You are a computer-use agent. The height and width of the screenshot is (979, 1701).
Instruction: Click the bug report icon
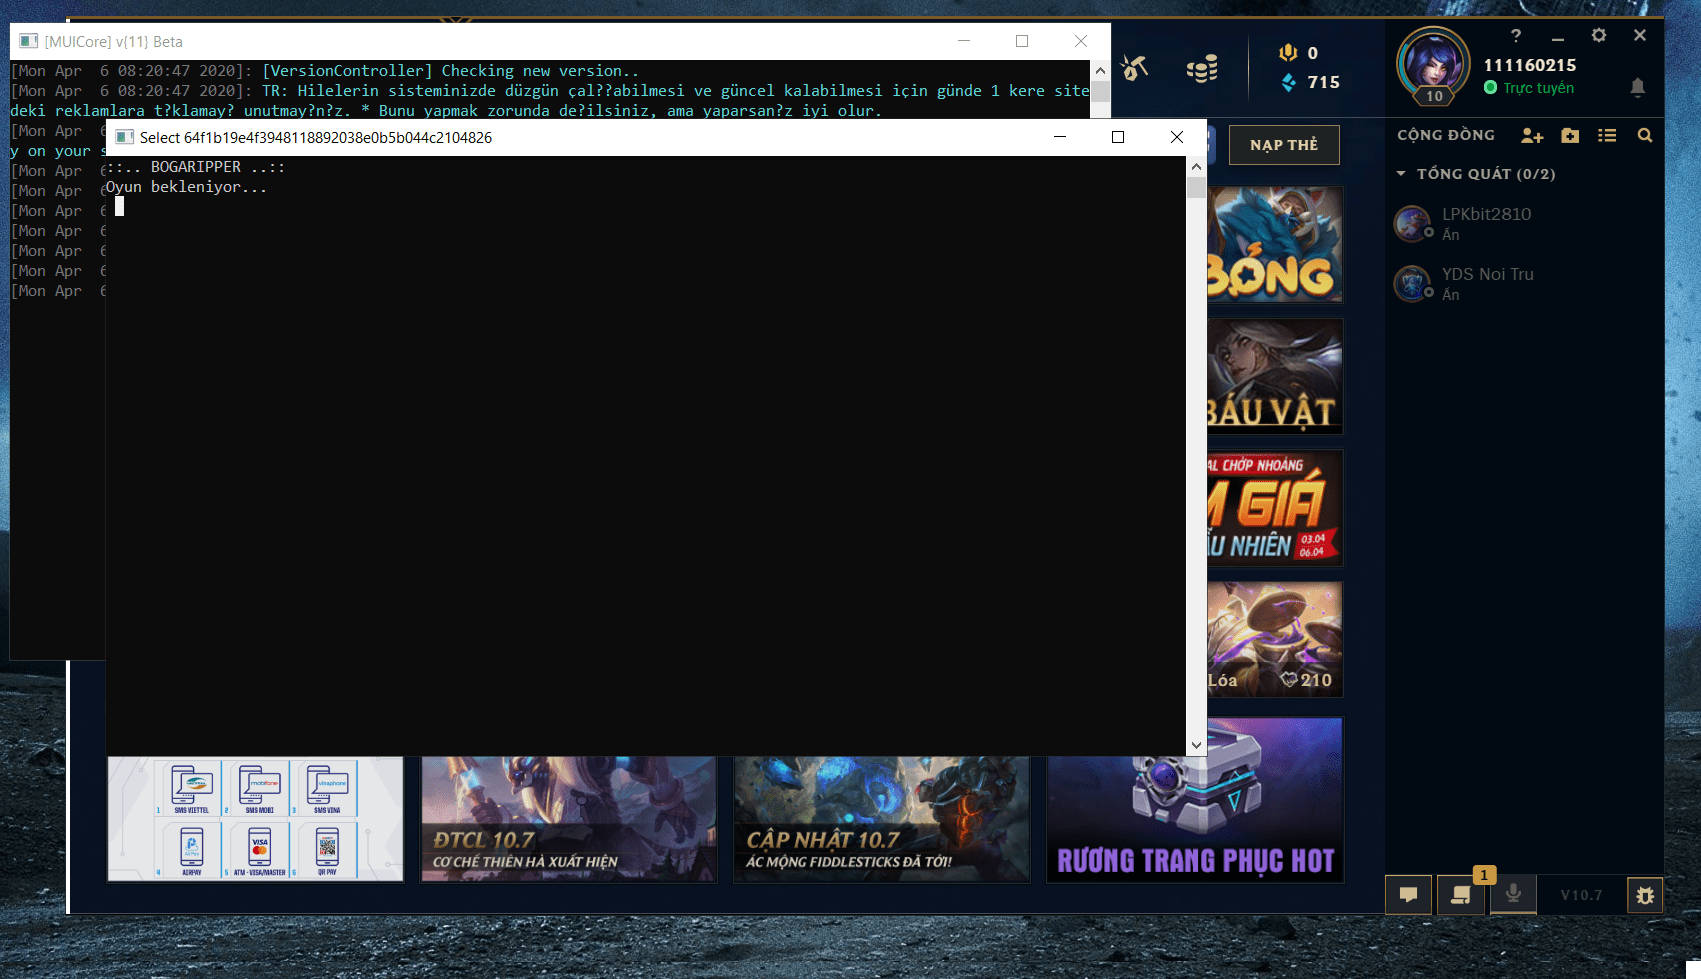tap(1645, 895)
